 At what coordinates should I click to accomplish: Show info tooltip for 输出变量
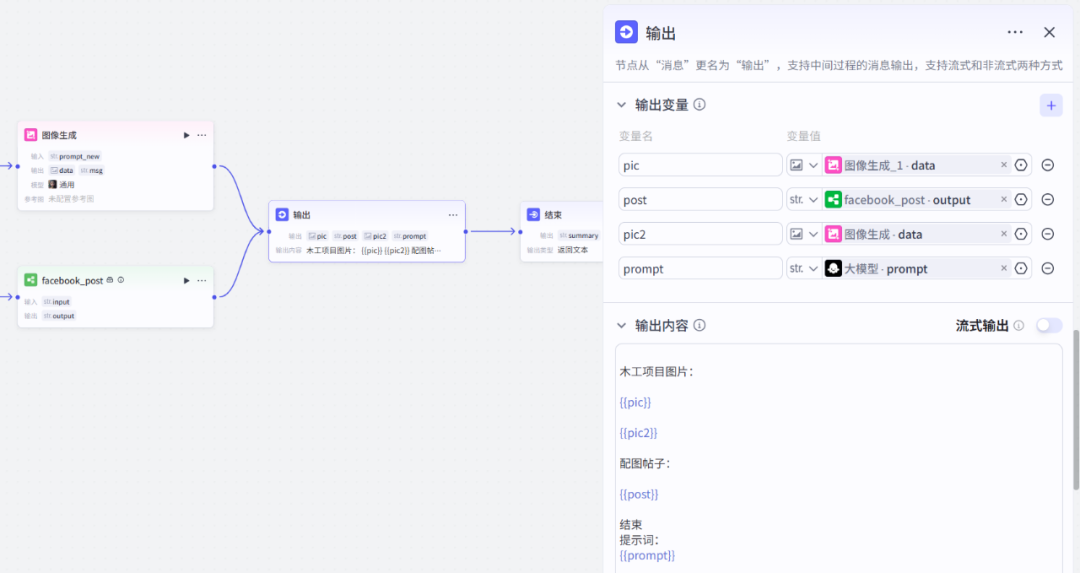click(700, 105)
